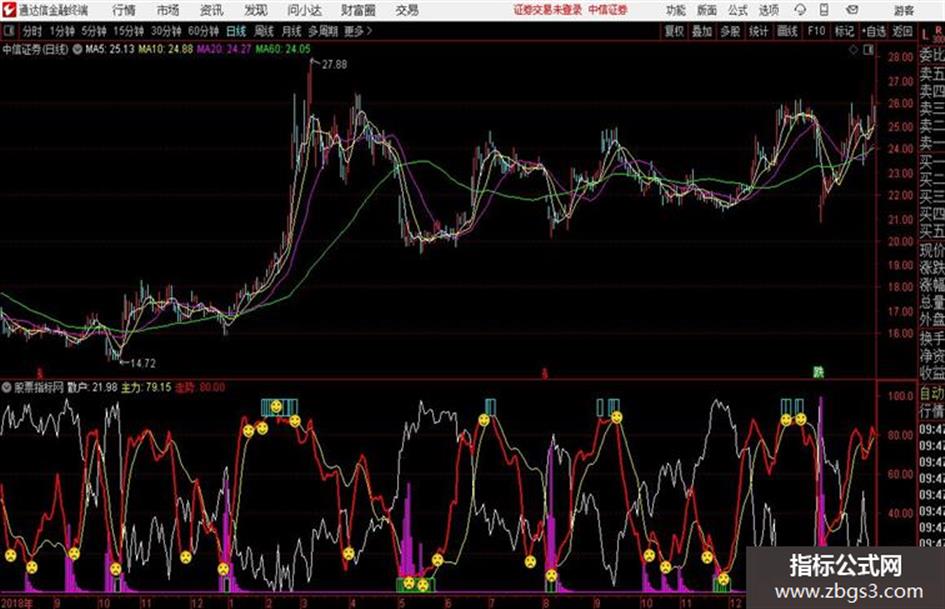Click the 2018年 date axis label
Viewport: 945px width, 609px height.
(x=17, y=603)
